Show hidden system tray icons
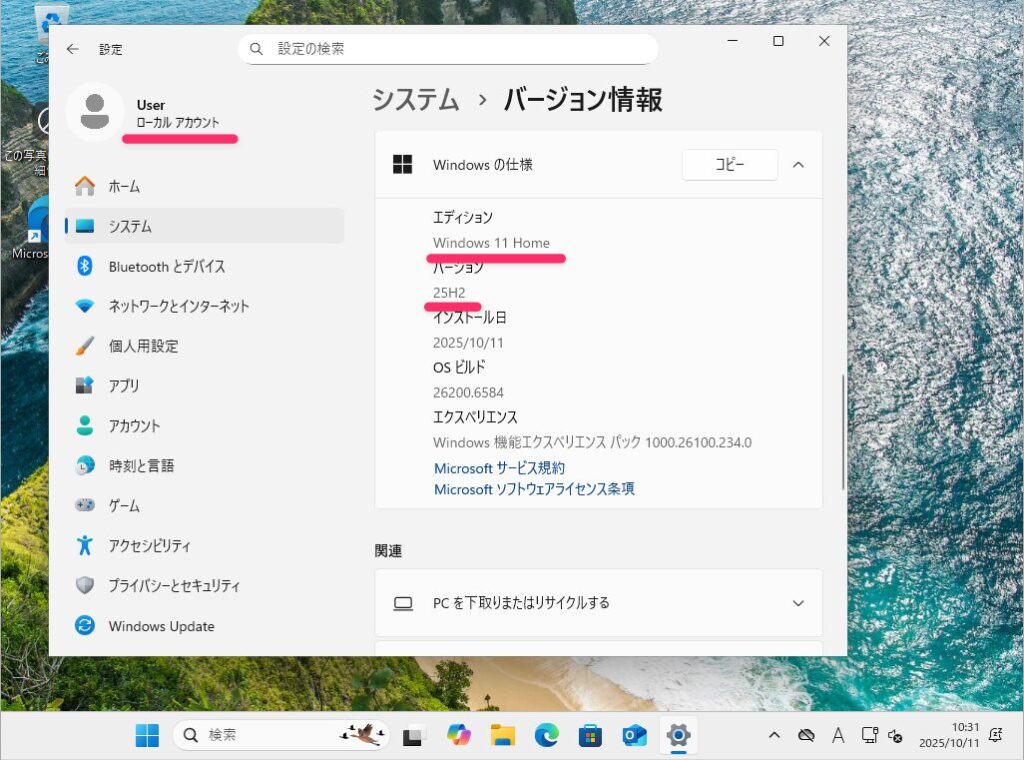 773,736
